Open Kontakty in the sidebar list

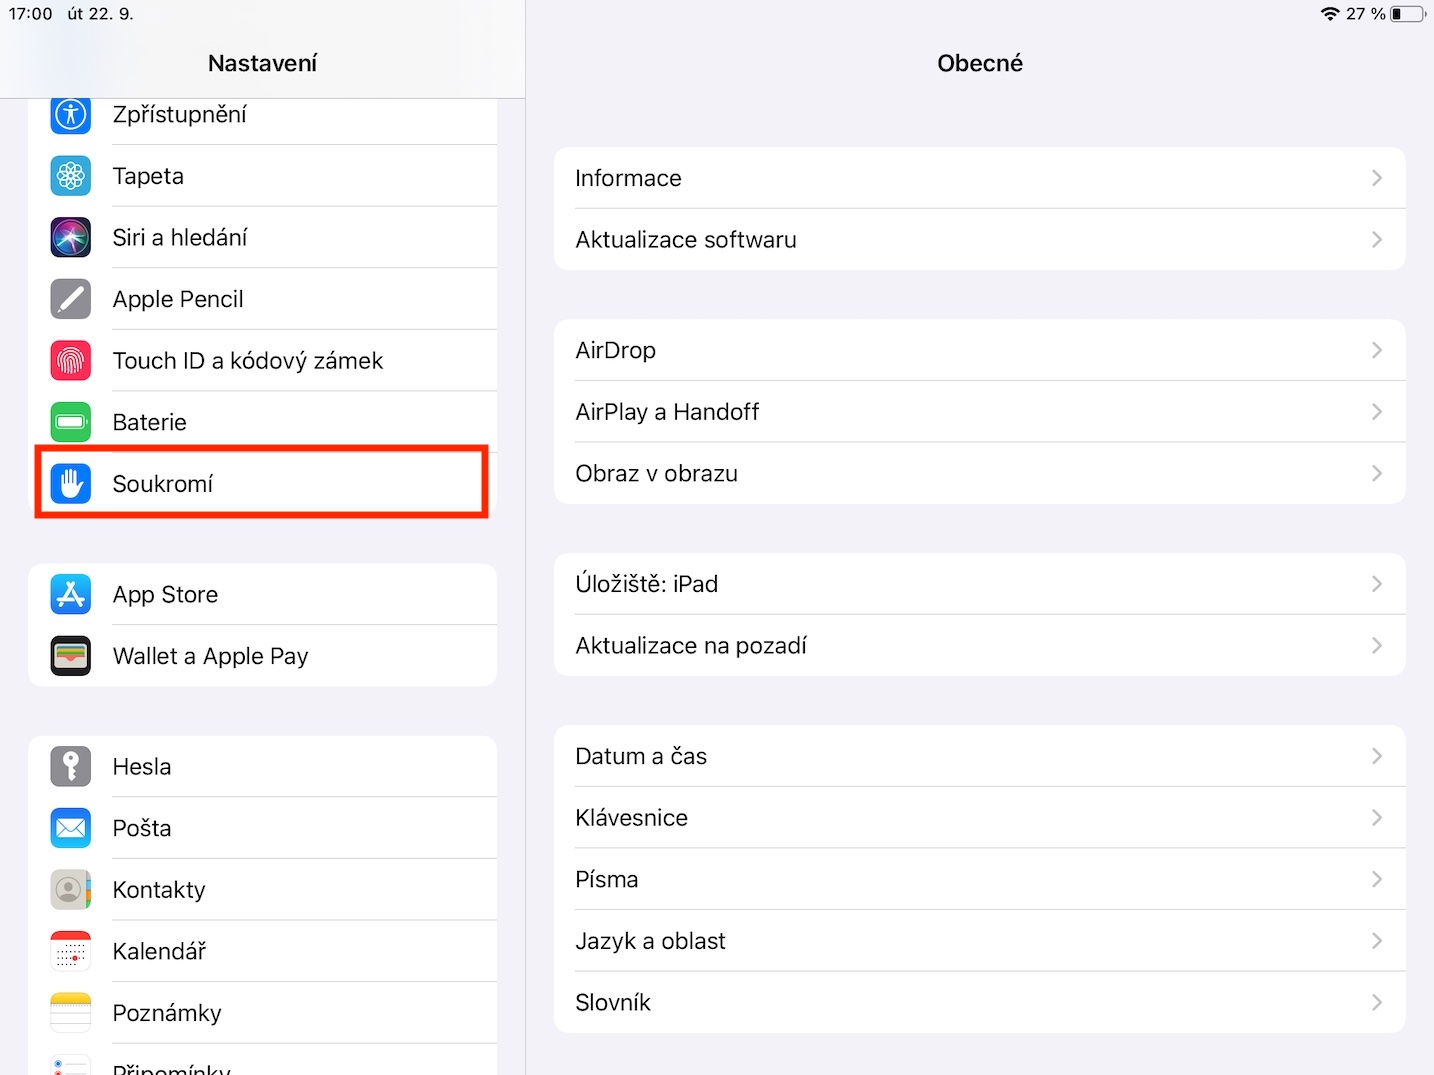tap(160, 890)
